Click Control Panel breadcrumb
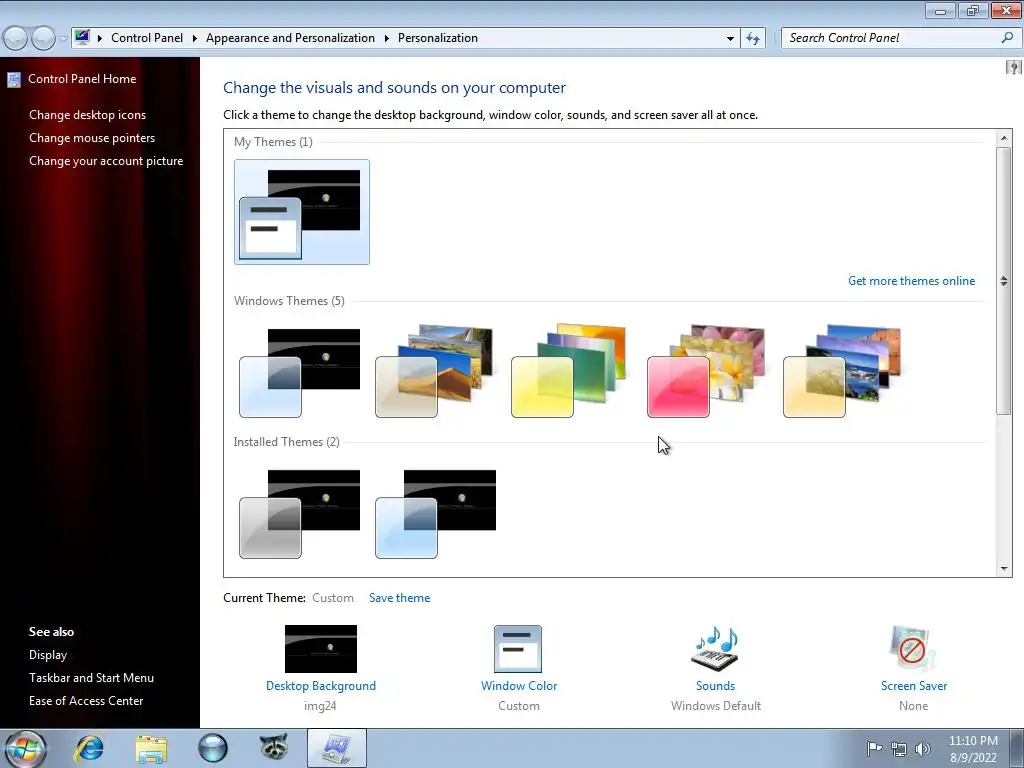This screenshot has width=1024, height=768. [147, 38]
